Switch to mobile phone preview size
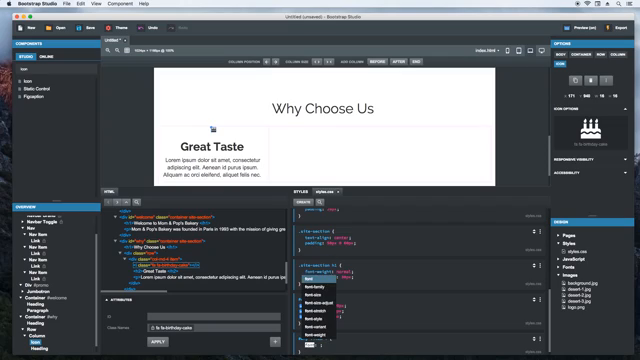Screen dimensions: 640x360 pos(507,51)
